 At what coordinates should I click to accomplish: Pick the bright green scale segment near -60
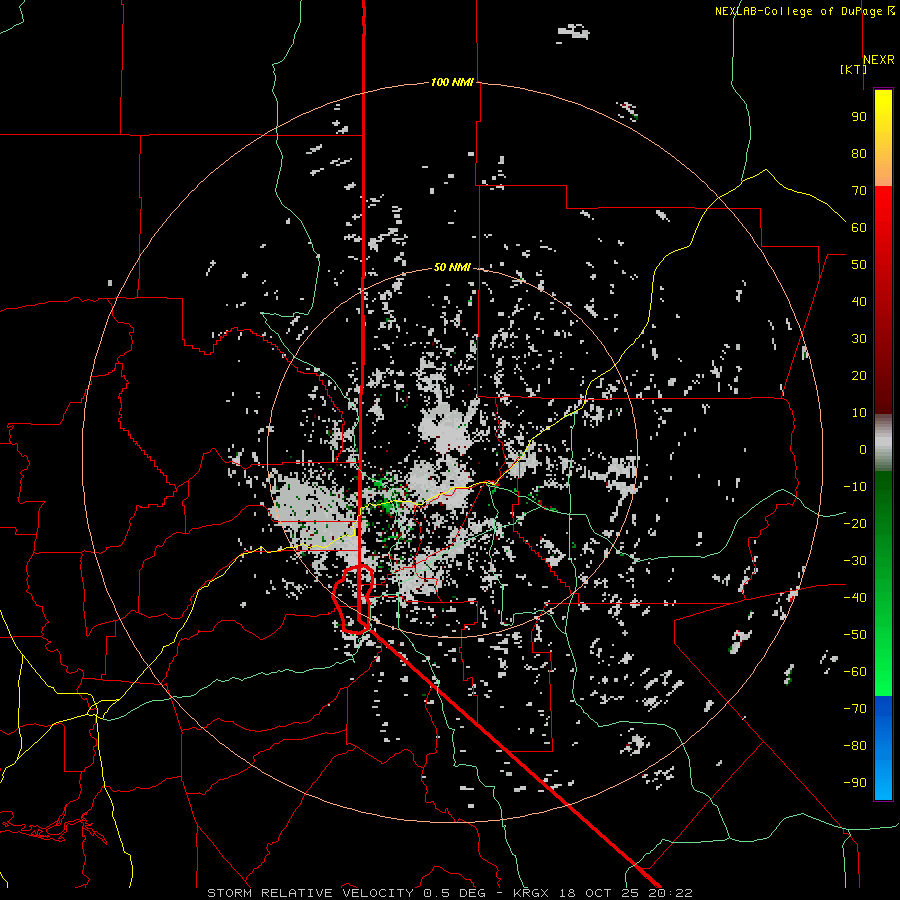pos(883,666)
